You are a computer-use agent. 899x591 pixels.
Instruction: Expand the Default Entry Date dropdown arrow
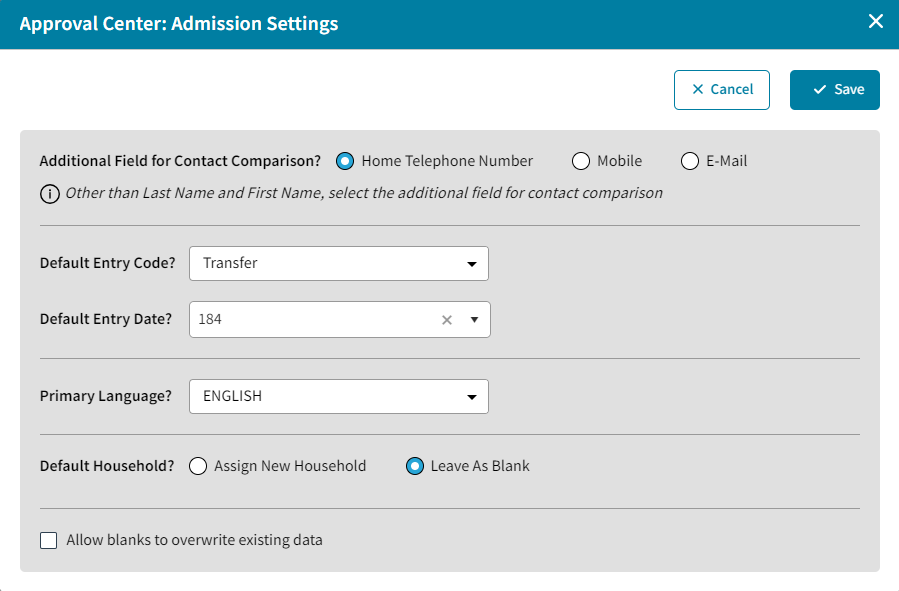(474, 320)
